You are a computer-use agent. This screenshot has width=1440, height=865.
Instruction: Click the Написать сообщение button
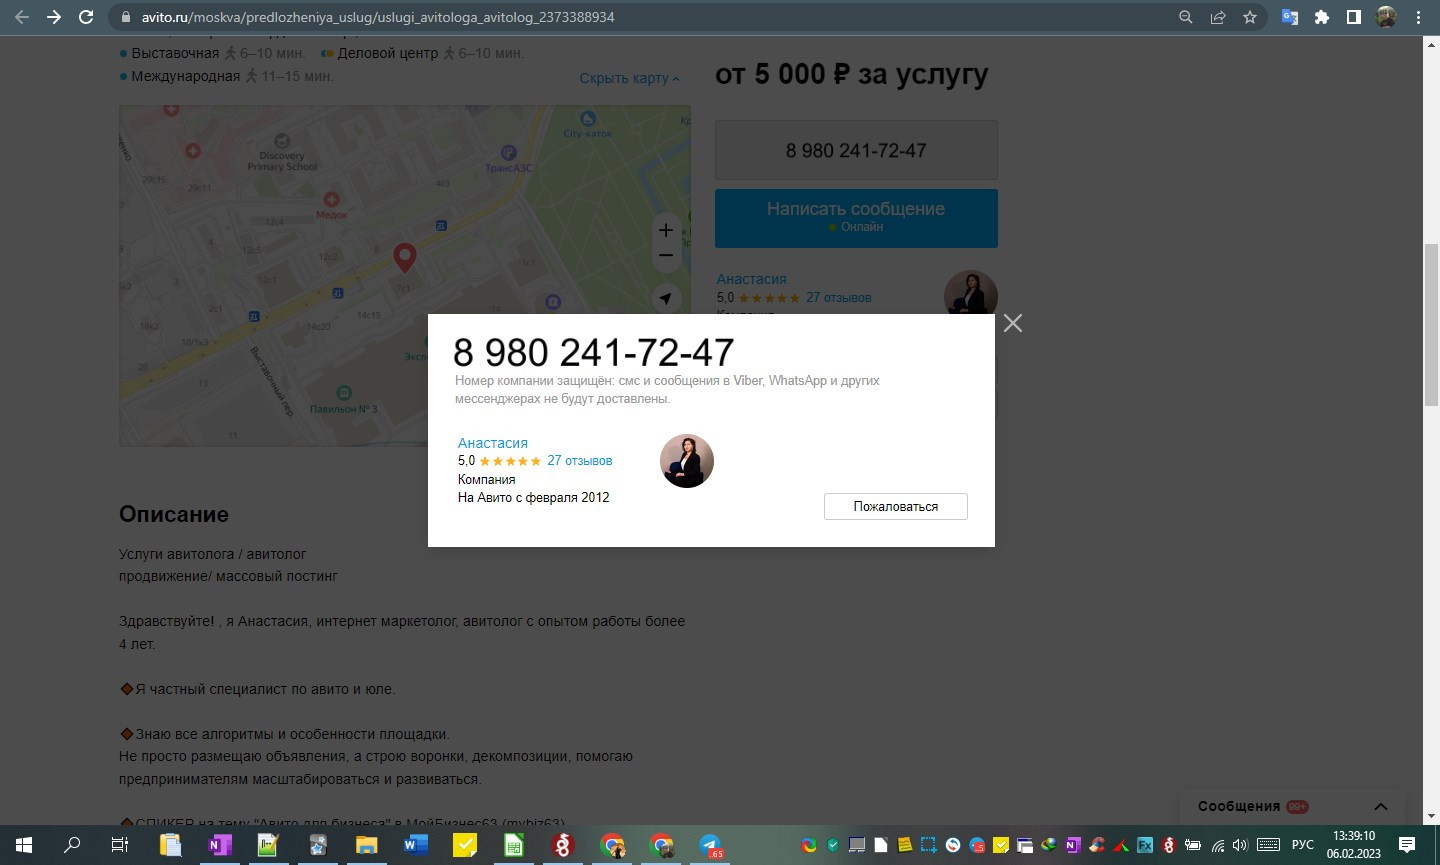(x=856, y=218)
